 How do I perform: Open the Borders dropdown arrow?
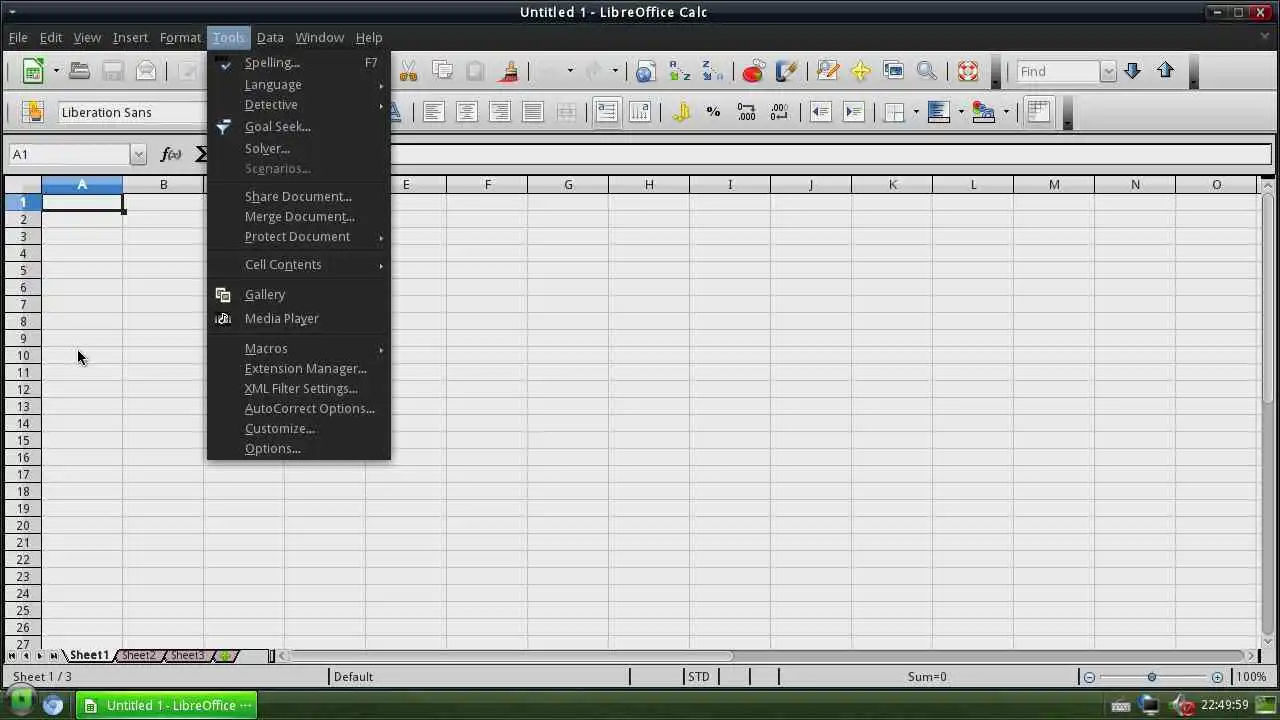click(x=917, y=112)
